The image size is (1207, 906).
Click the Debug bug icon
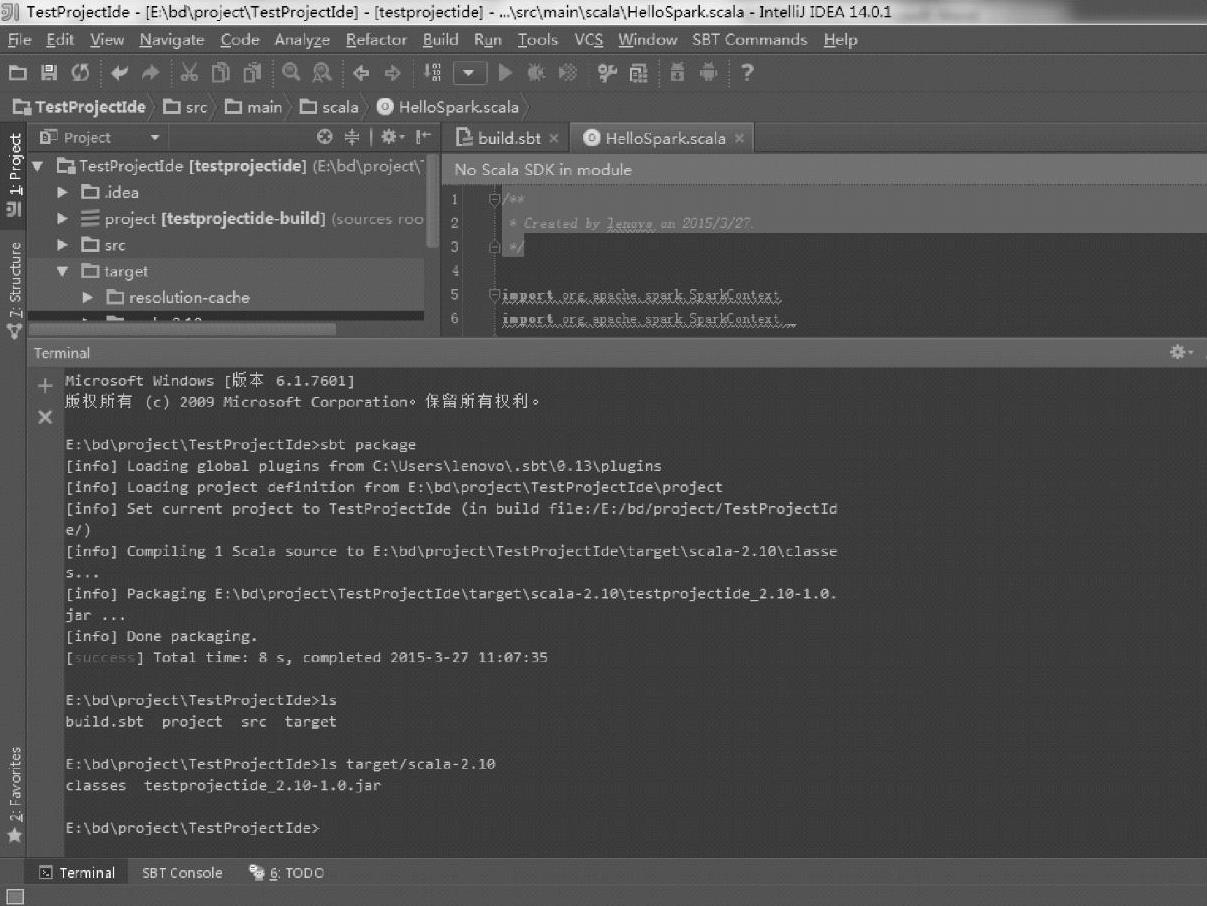click(x=536, y=73)
